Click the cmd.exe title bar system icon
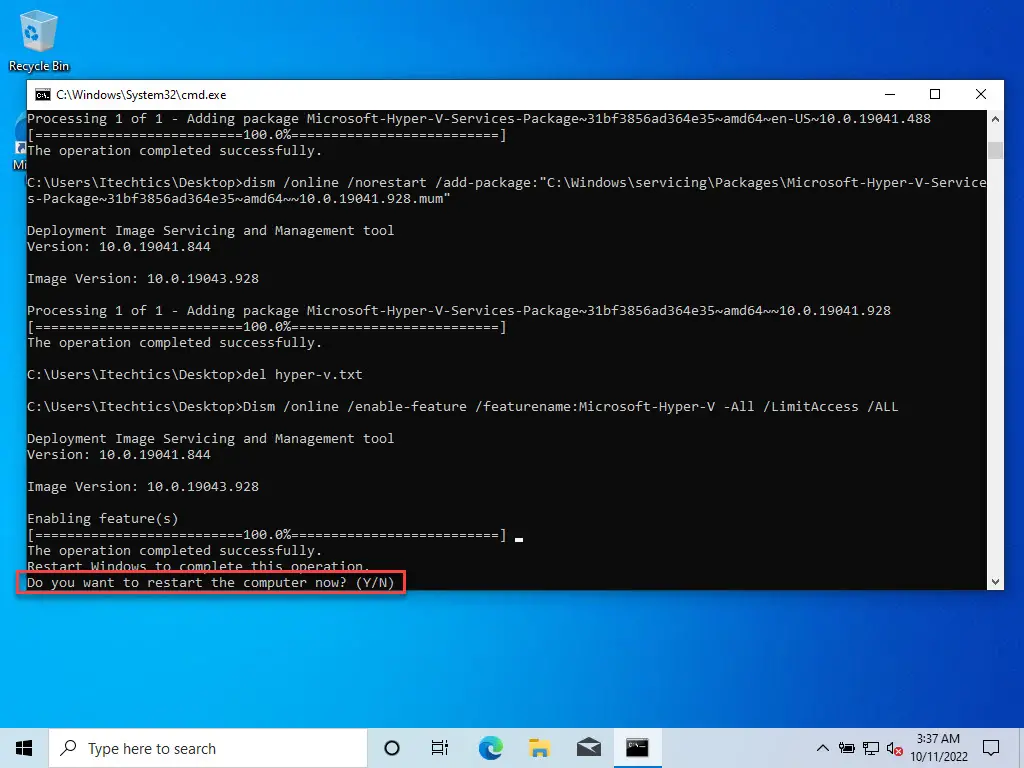Viewport: 1024px width, 768px height. (x=43, y=95)
